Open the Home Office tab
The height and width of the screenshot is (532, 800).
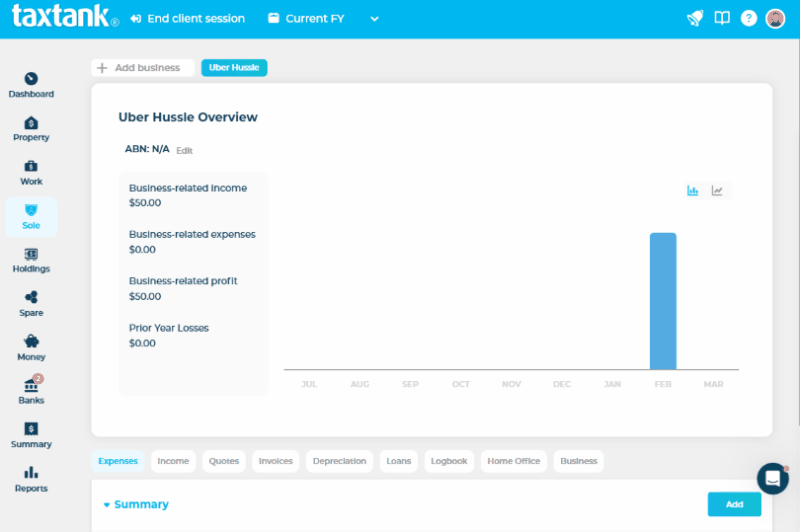(513, 461)
